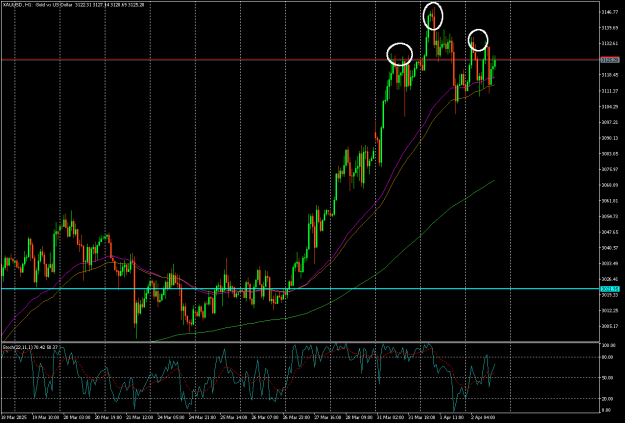Click the 20.00 stochastic level label
Screen dimensions: 625x423
(x=606, y=398)
